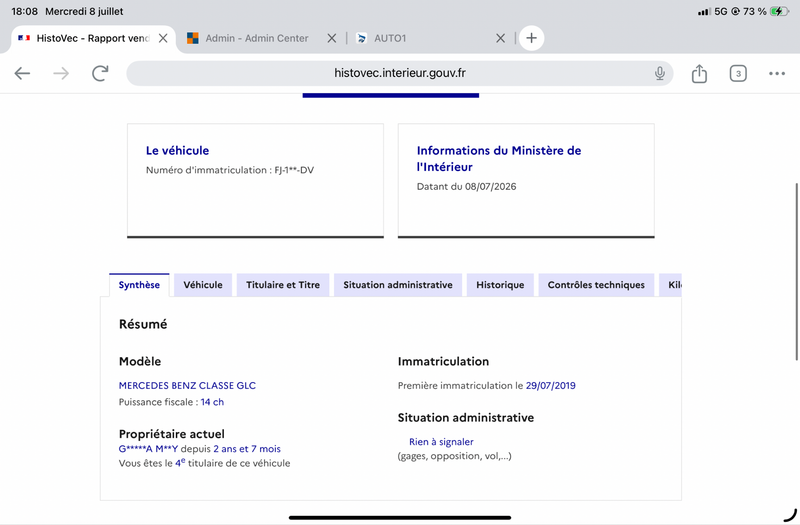Show open tabs counter button

point(738,73)
